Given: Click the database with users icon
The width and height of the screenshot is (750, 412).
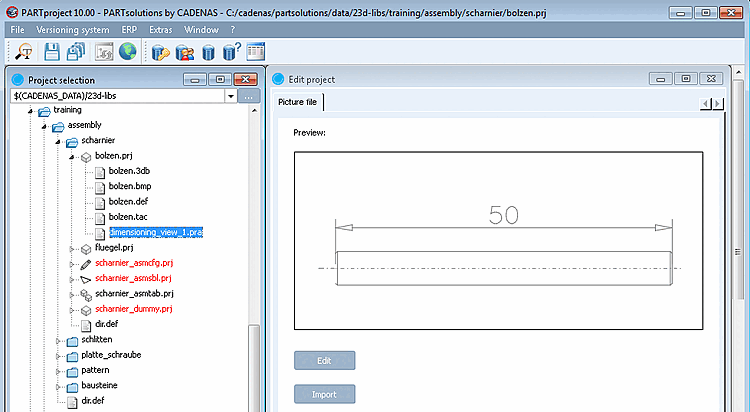Looking at the screenshot, I should 185,52.
